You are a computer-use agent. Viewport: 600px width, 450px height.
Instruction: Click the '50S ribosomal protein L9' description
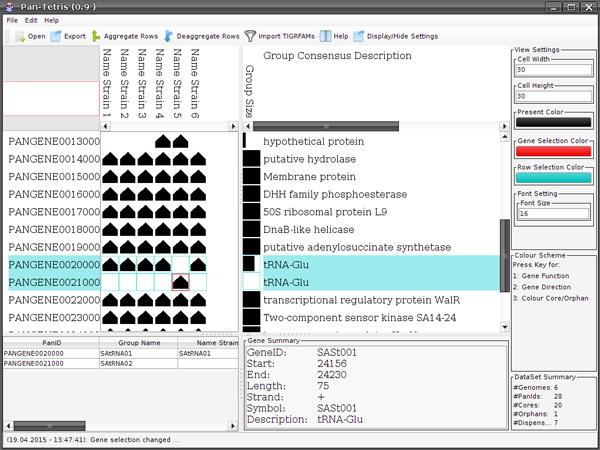pos(325,212)
